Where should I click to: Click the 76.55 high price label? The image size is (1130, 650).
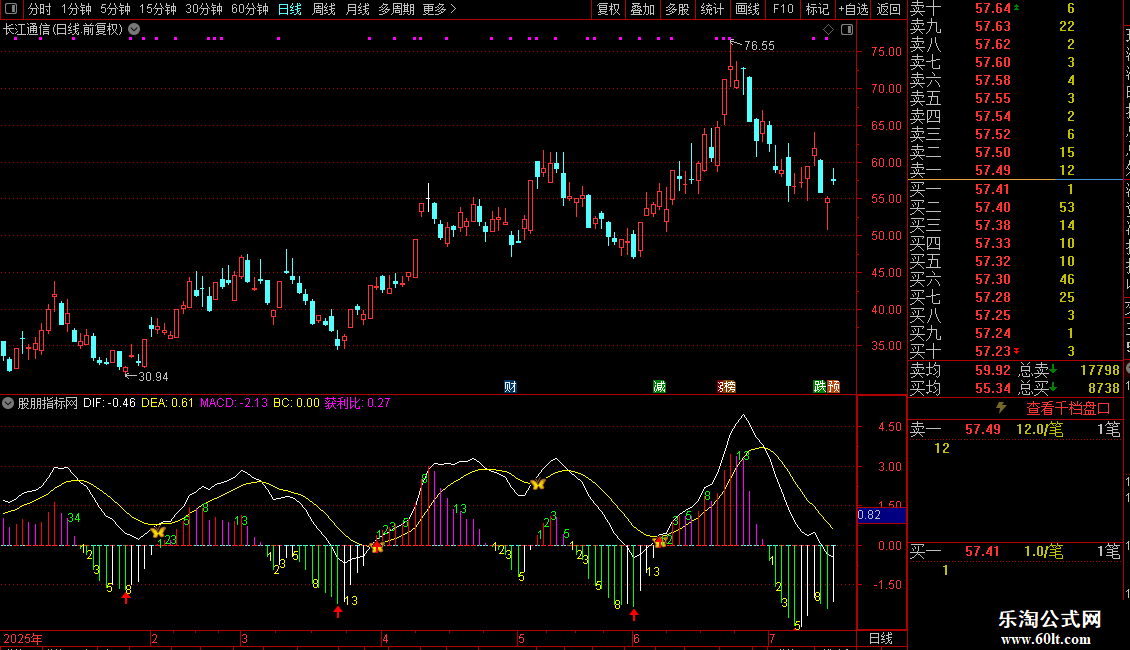pos(759,46)
